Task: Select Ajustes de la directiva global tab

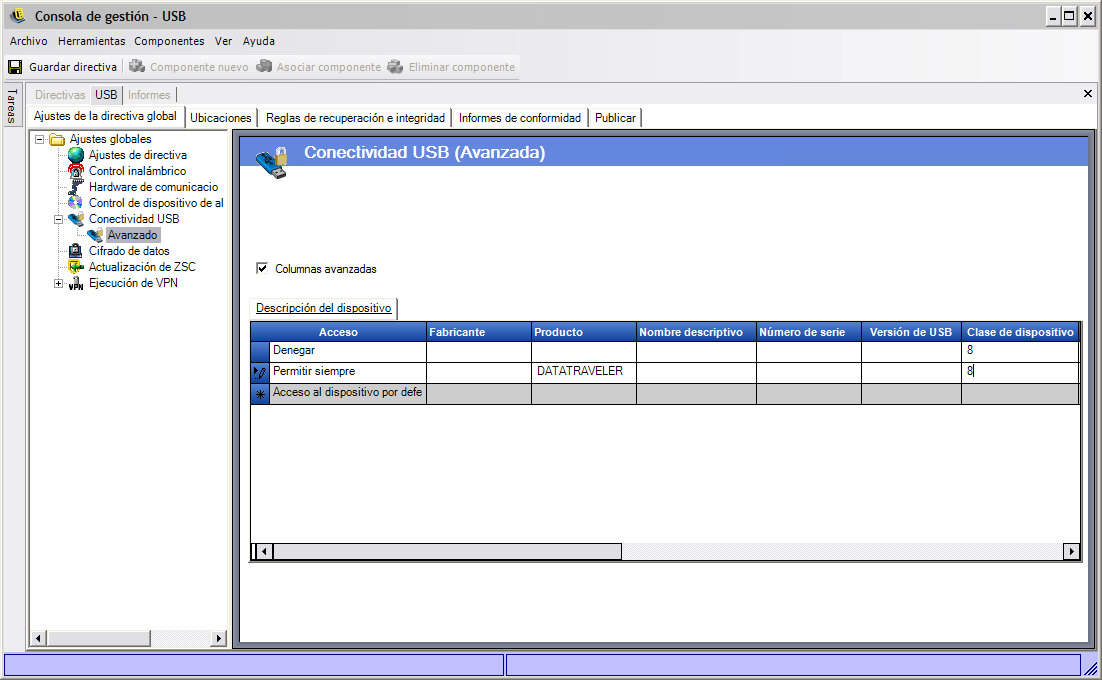Action: click(105, 116)
